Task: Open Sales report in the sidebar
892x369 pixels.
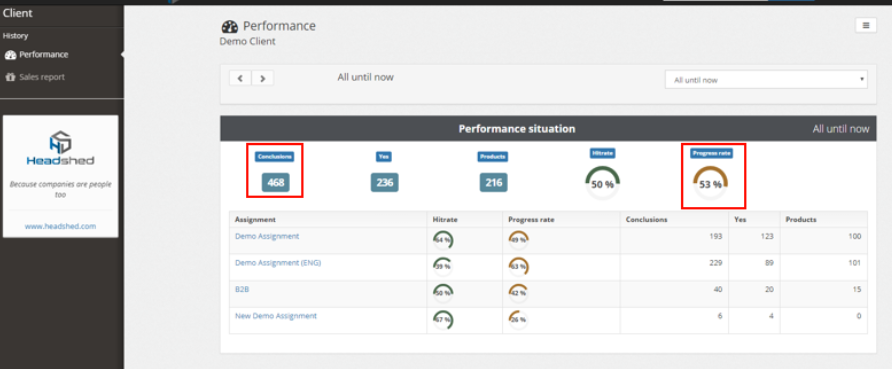Action: pyautogui.click(x=42, y=77)
